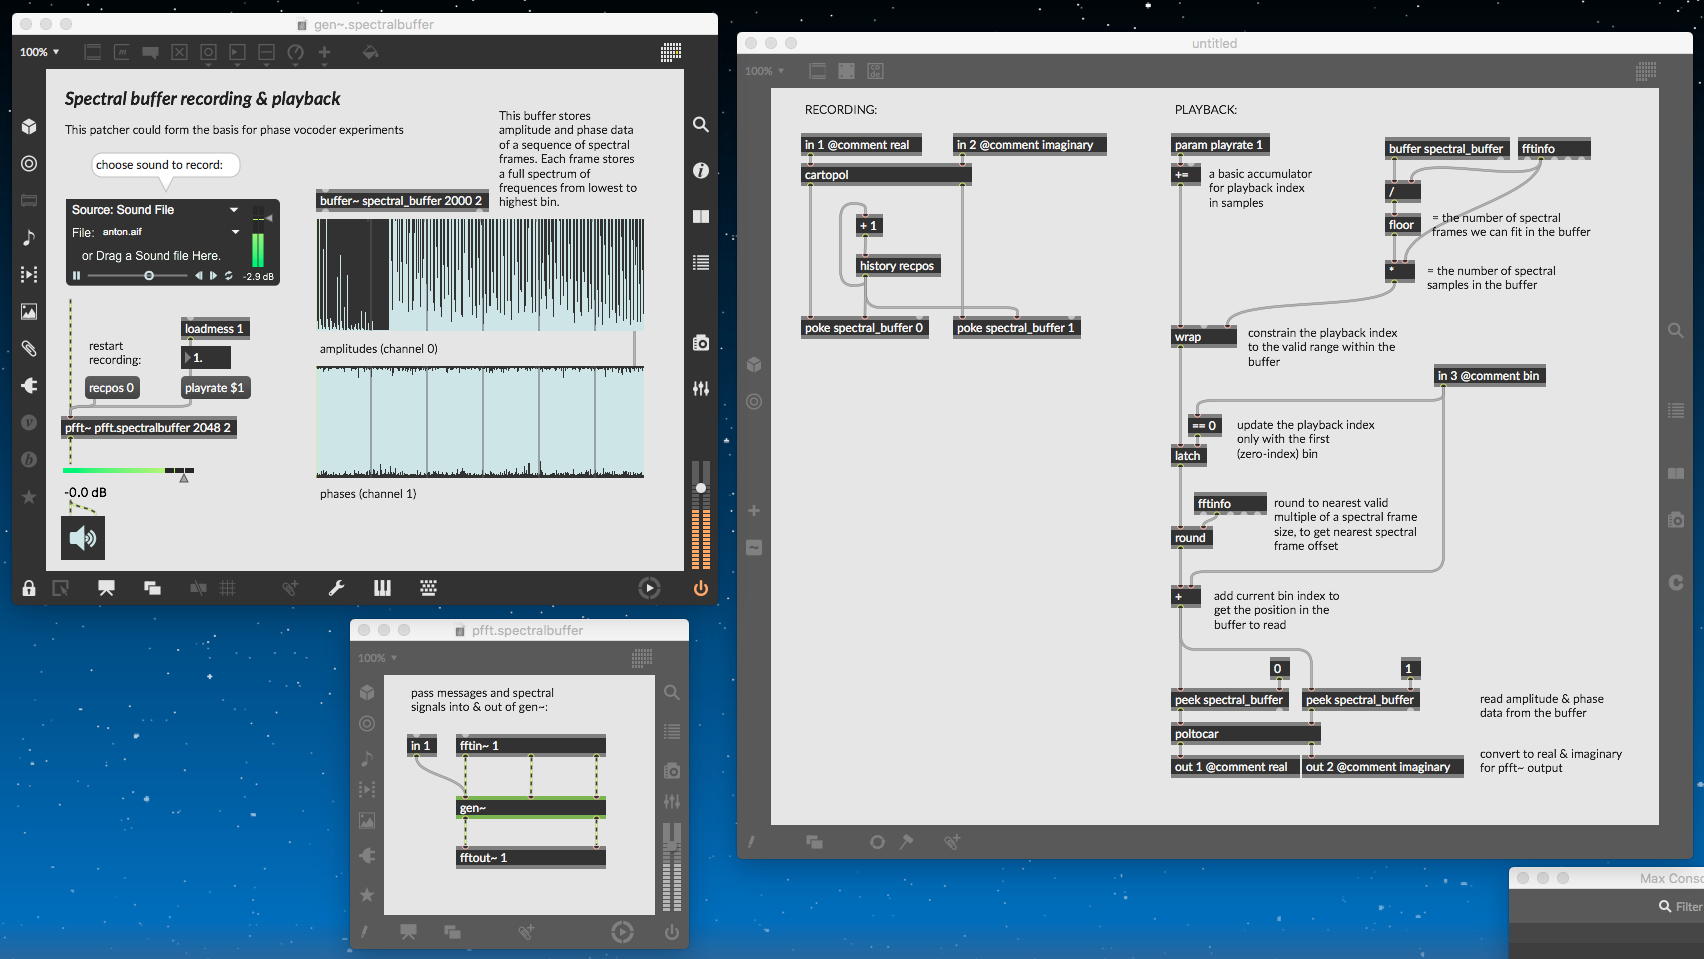The height and width of the screenshot is (959, 1704).
Task: Open zoom 100% dropdown in gen~.spectralbuffer
Action: (x=40, y=52)
